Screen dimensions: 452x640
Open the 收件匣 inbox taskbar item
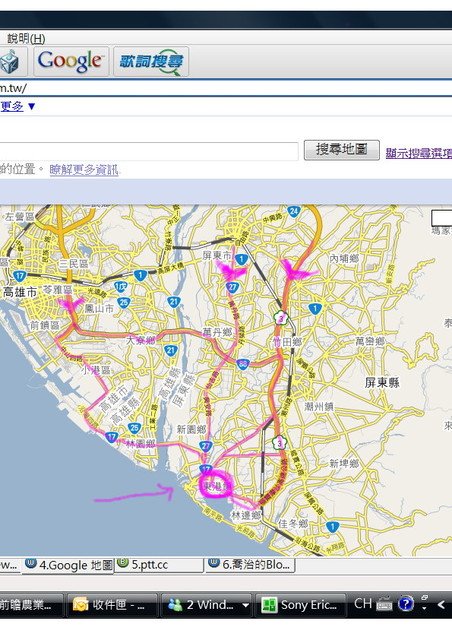click(x=112, y=604)
